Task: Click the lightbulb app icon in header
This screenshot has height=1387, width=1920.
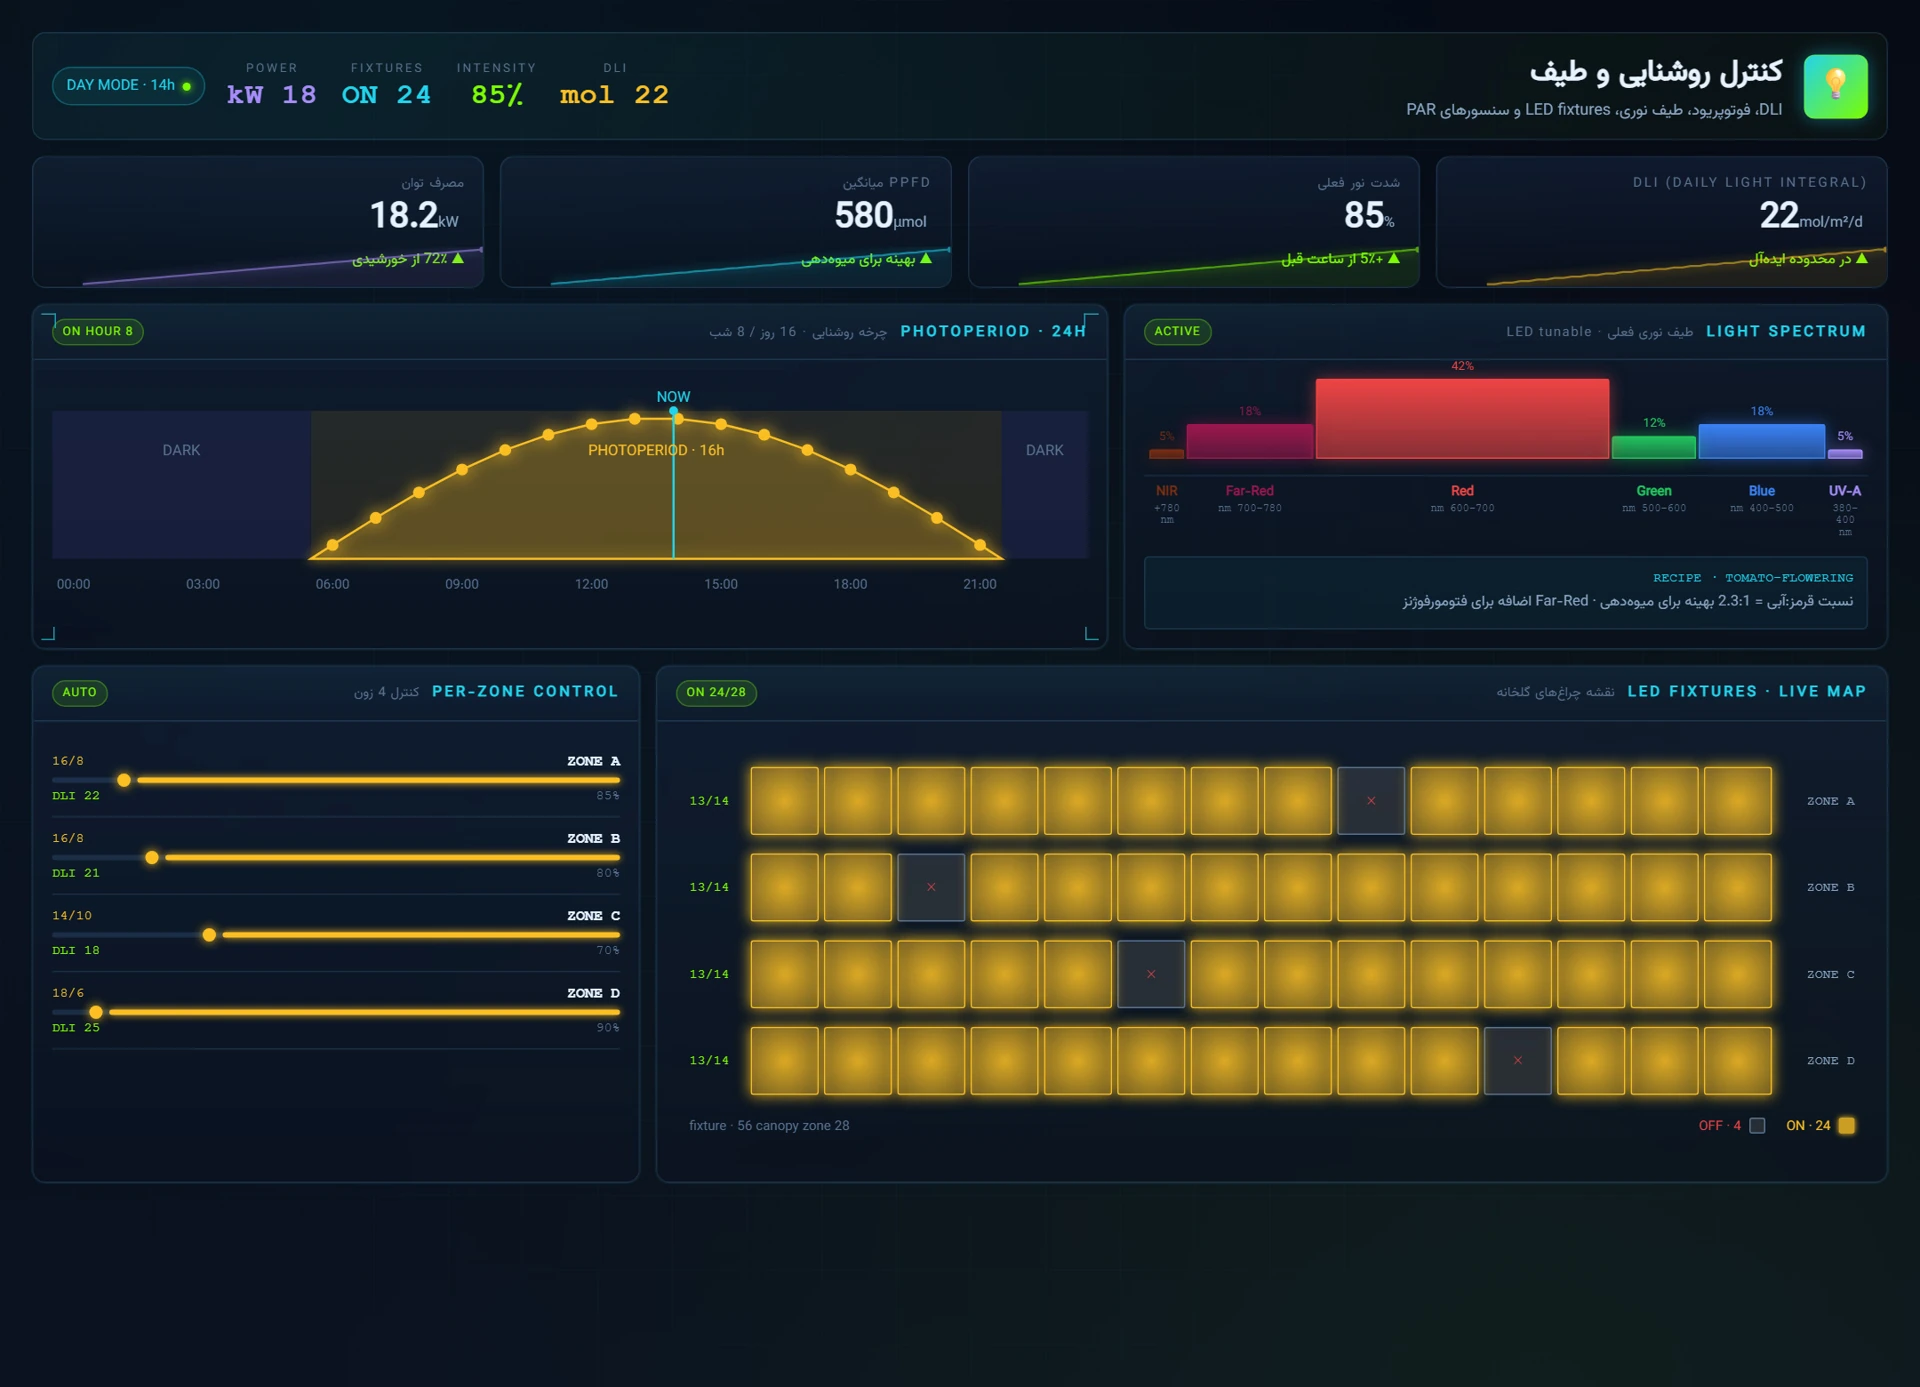Action: click(1835, 86)
